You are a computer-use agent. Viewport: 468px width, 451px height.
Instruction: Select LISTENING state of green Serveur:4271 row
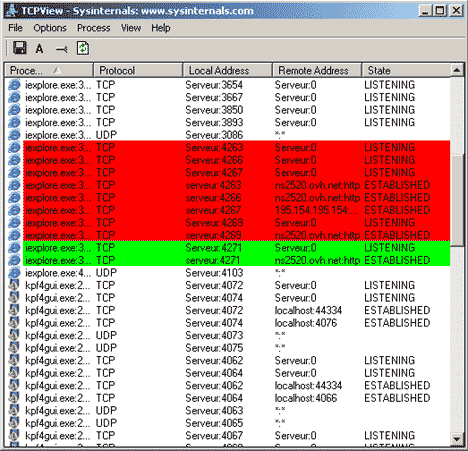coord(389,248)
